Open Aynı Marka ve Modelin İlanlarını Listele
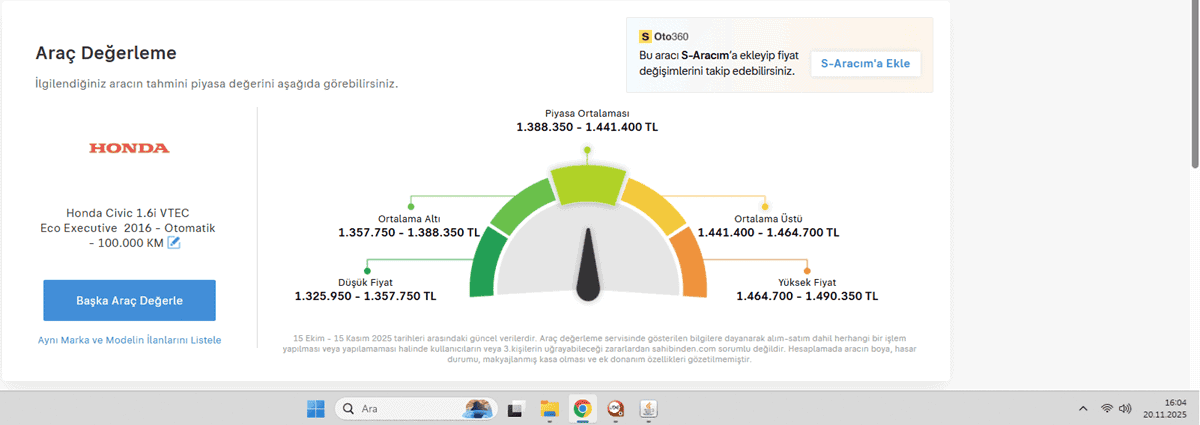This screenshot has width=1200, height=425. coord(129,340)
